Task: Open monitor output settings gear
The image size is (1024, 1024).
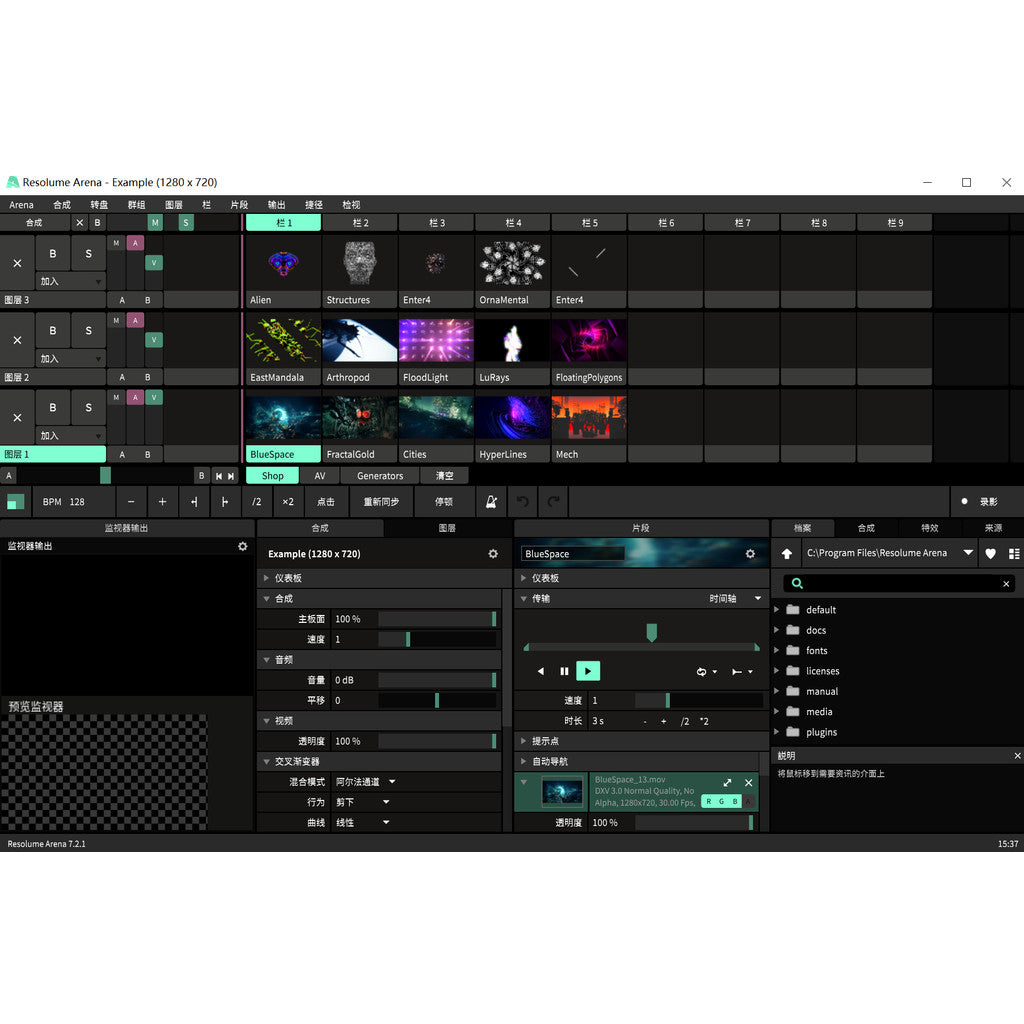Action: (242, 546)
